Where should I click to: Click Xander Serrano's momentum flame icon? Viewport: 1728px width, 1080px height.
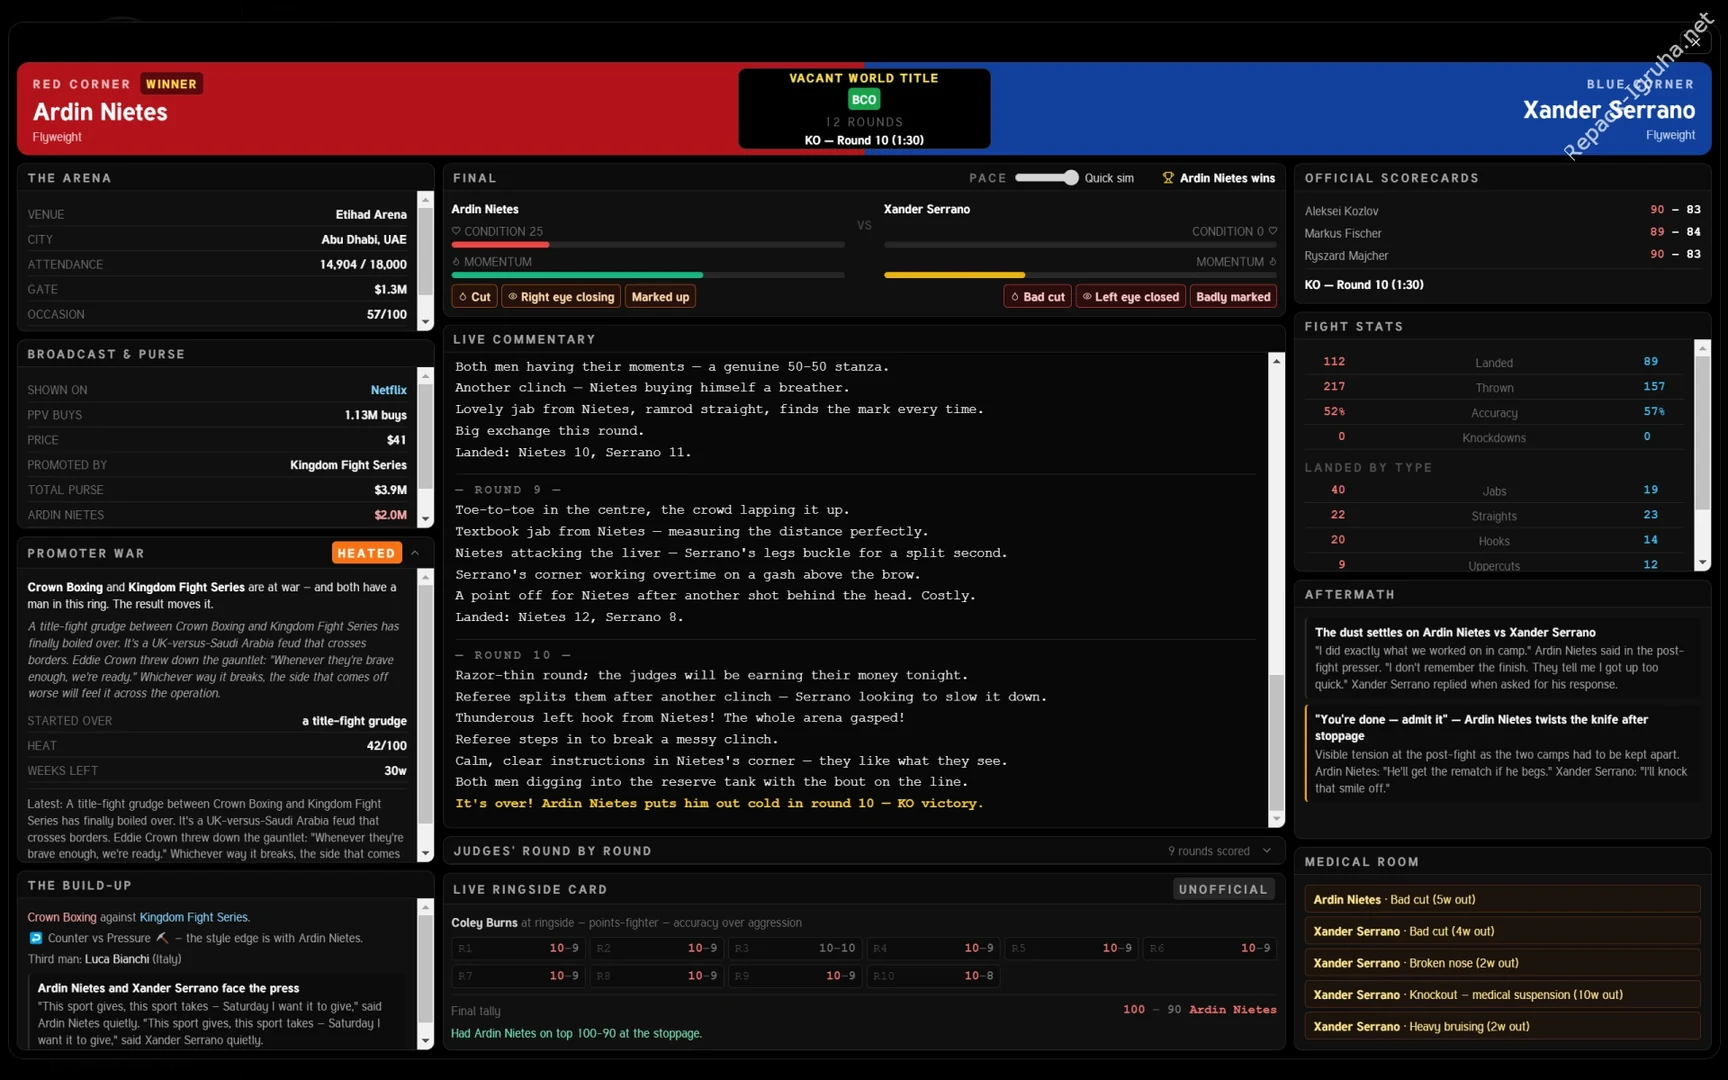click(x=1272, y=262)
